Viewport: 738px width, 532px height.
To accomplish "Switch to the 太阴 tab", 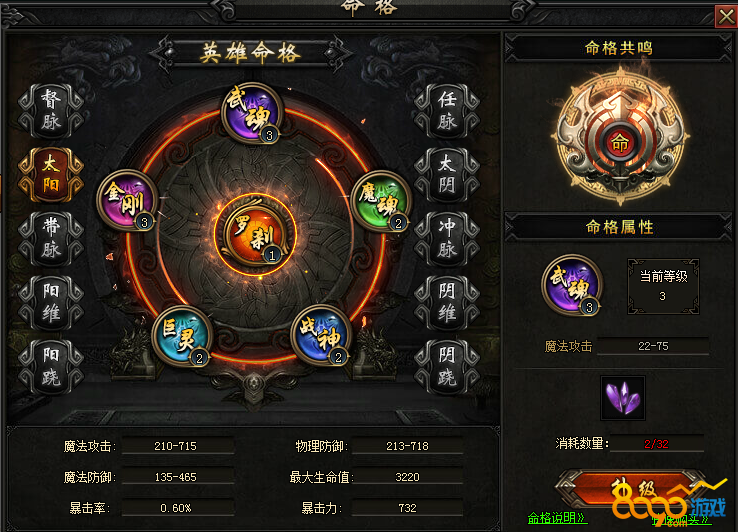I will coord(447,175).
